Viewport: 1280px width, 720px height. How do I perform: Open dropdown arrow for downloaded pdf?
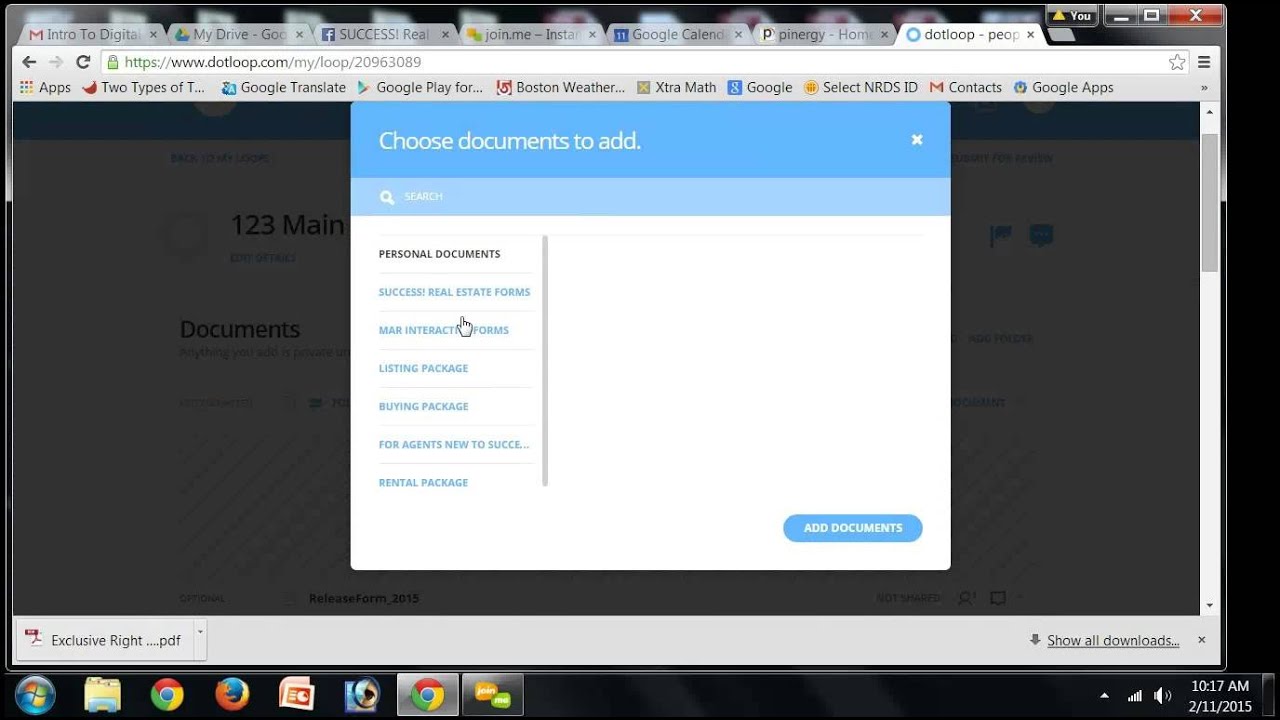(200, 634)
